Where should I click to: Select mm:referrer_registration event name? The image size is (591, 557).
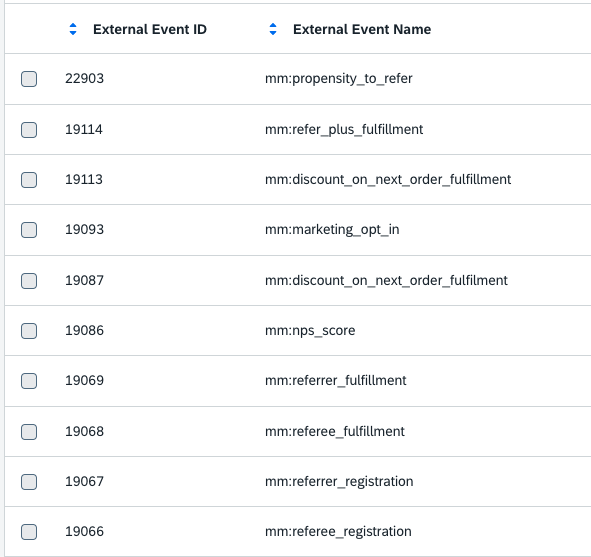[x=339, y=482]
